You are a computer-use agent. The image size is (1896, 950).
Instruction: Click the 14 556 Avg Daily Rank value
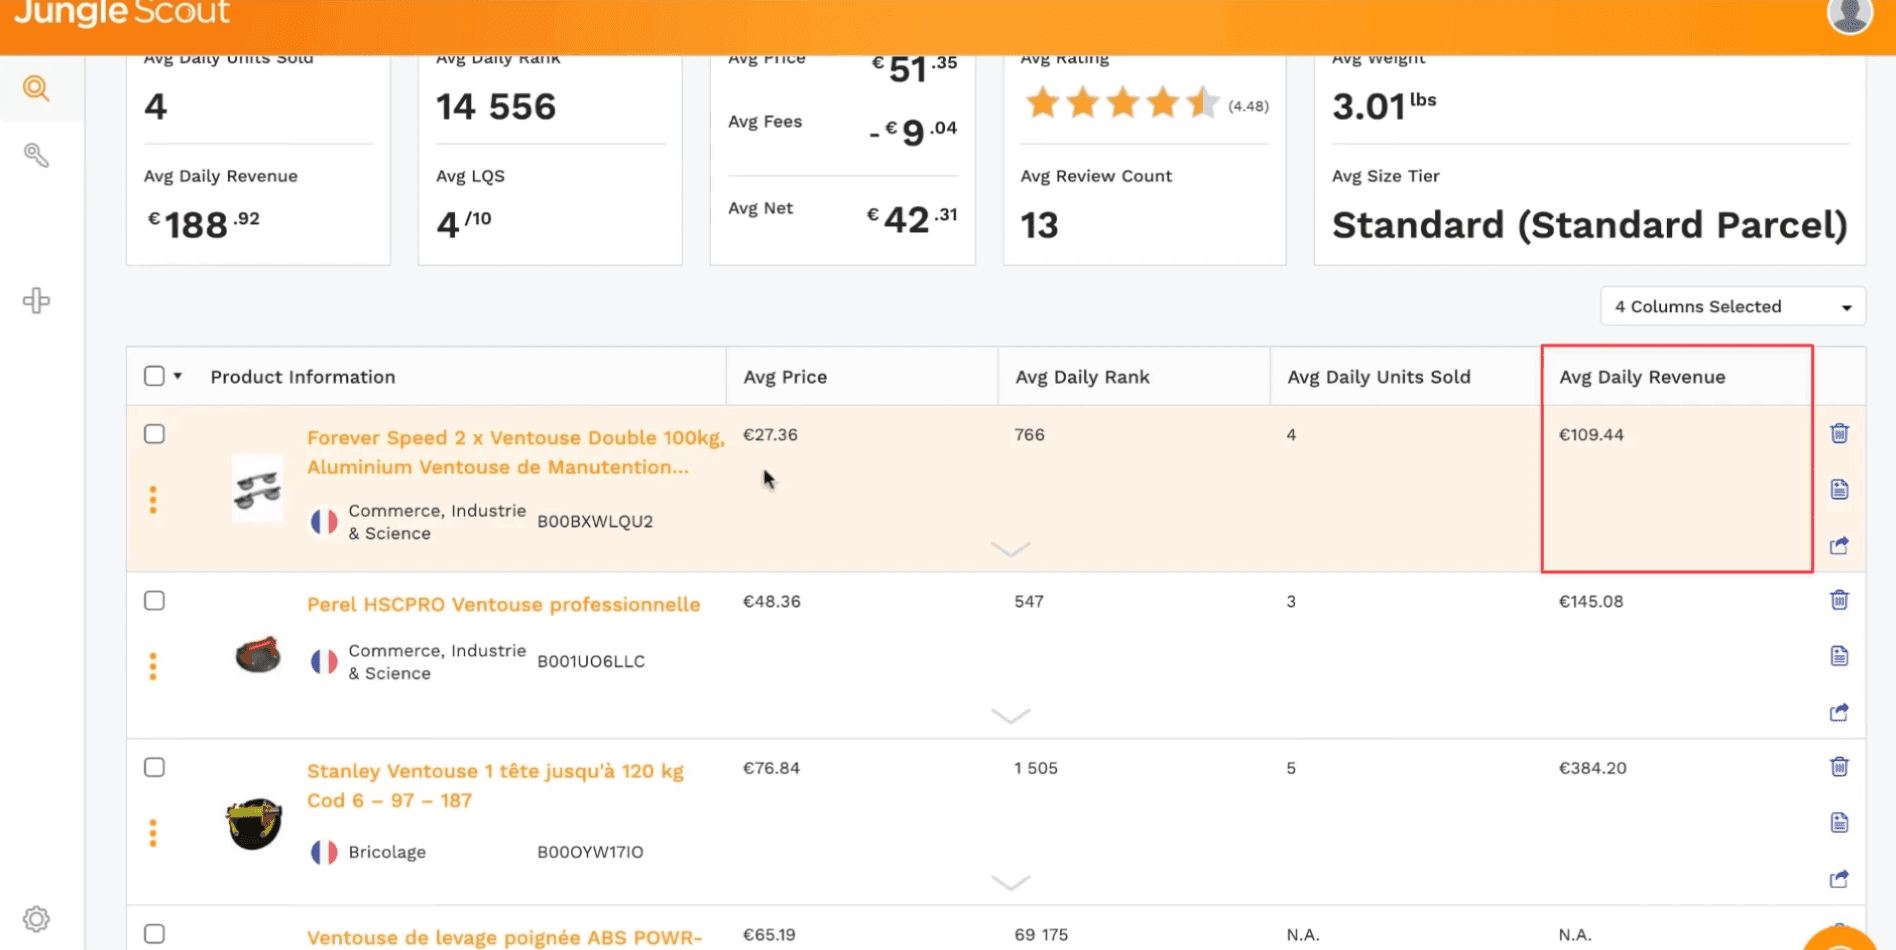[496, 106]
